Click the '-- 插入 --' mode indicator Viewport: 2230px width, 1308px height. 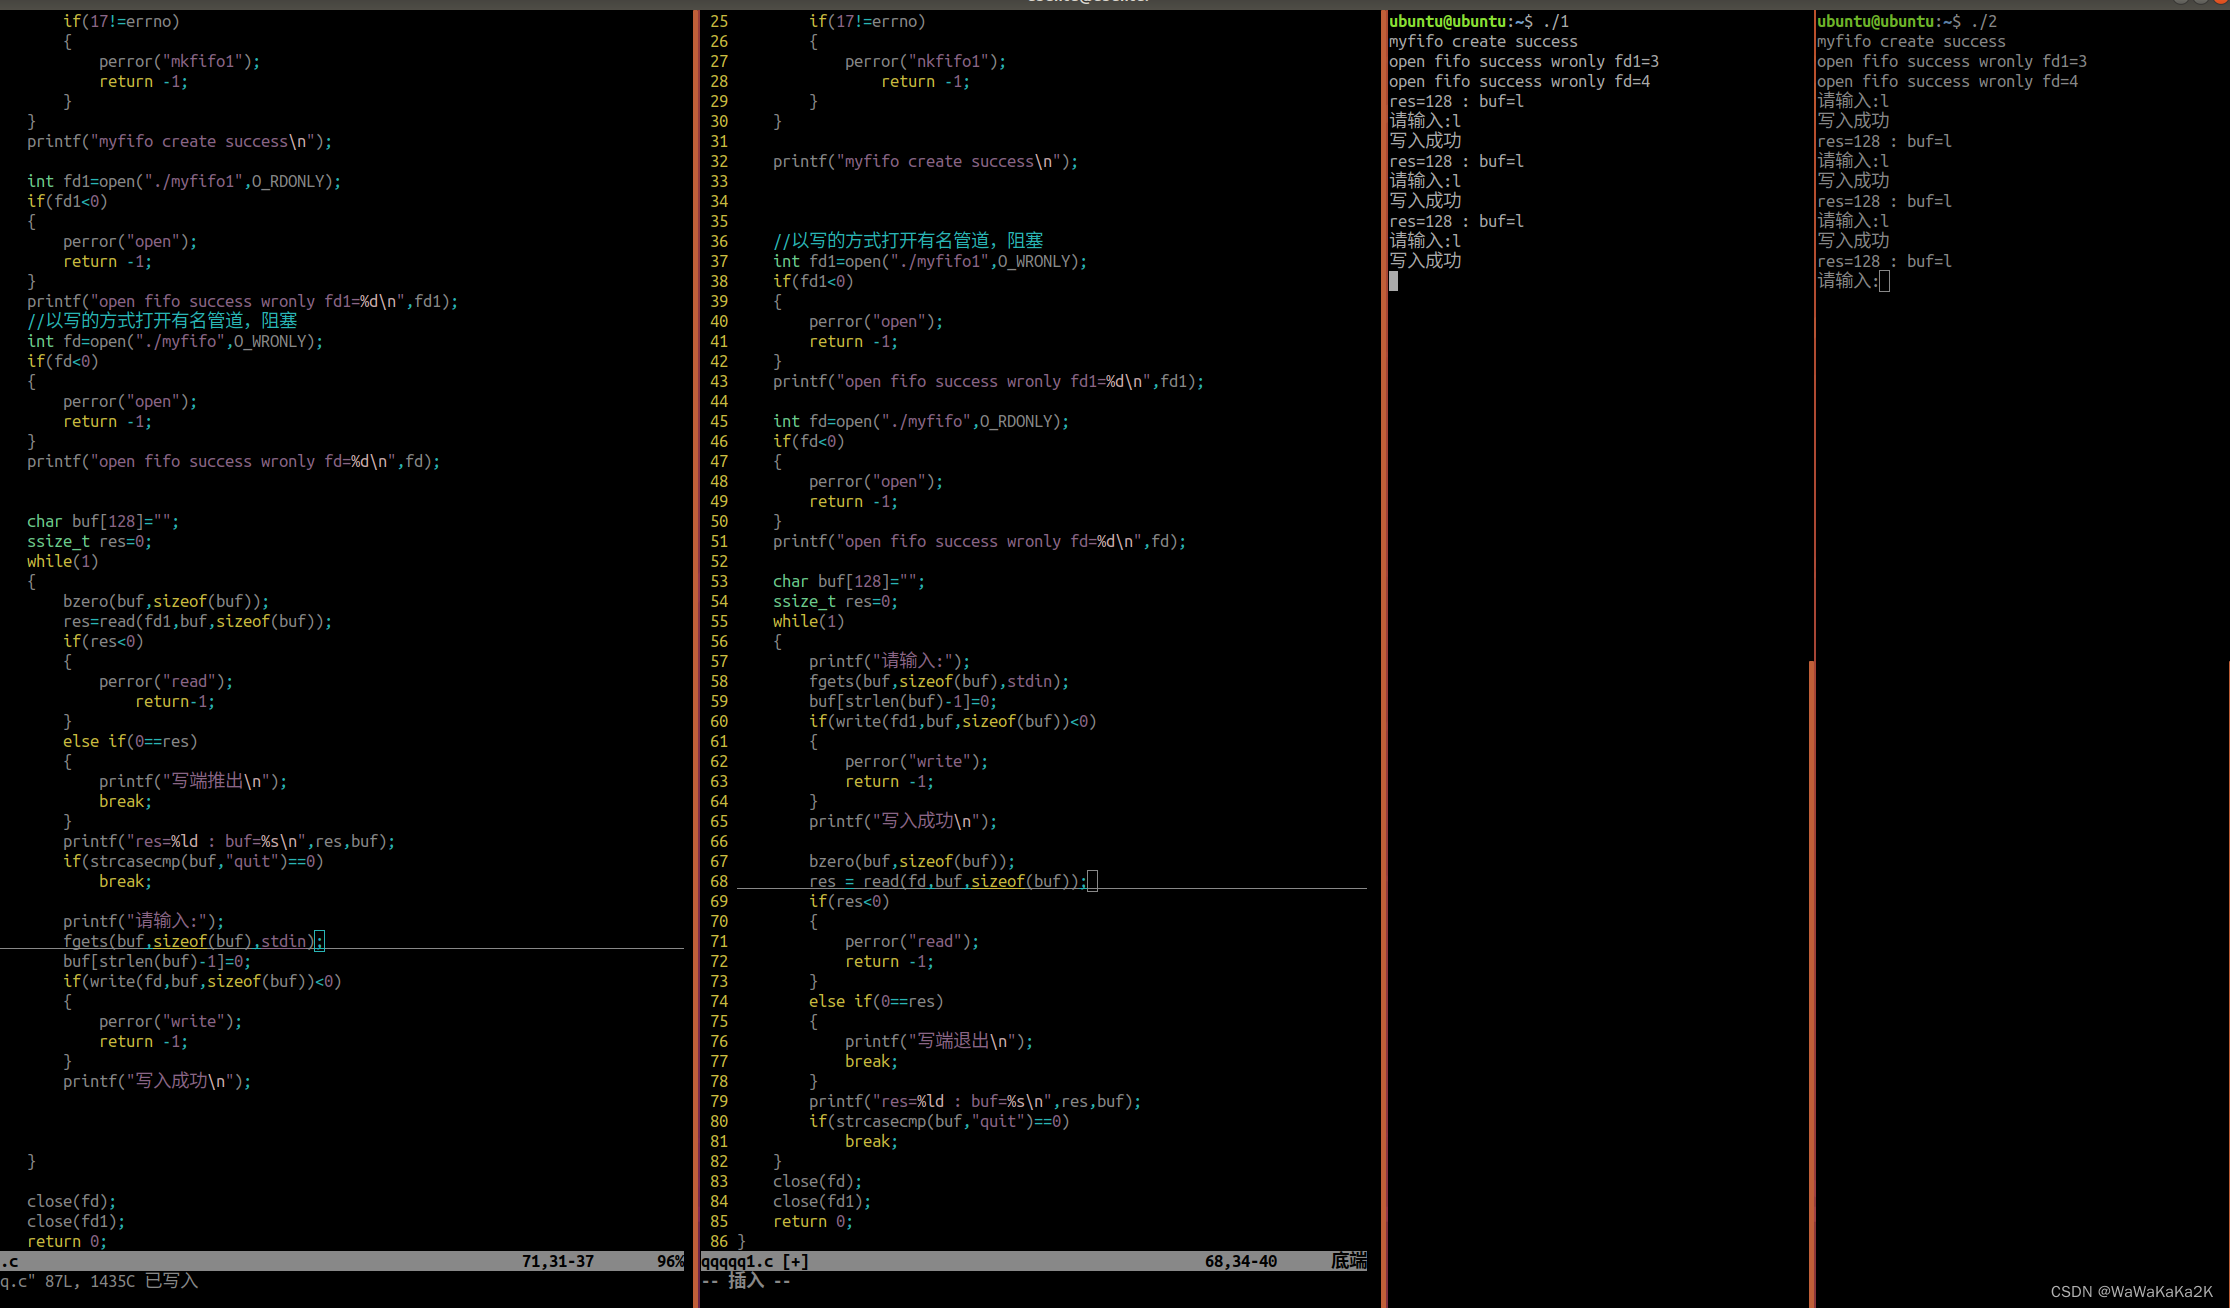746,1281
